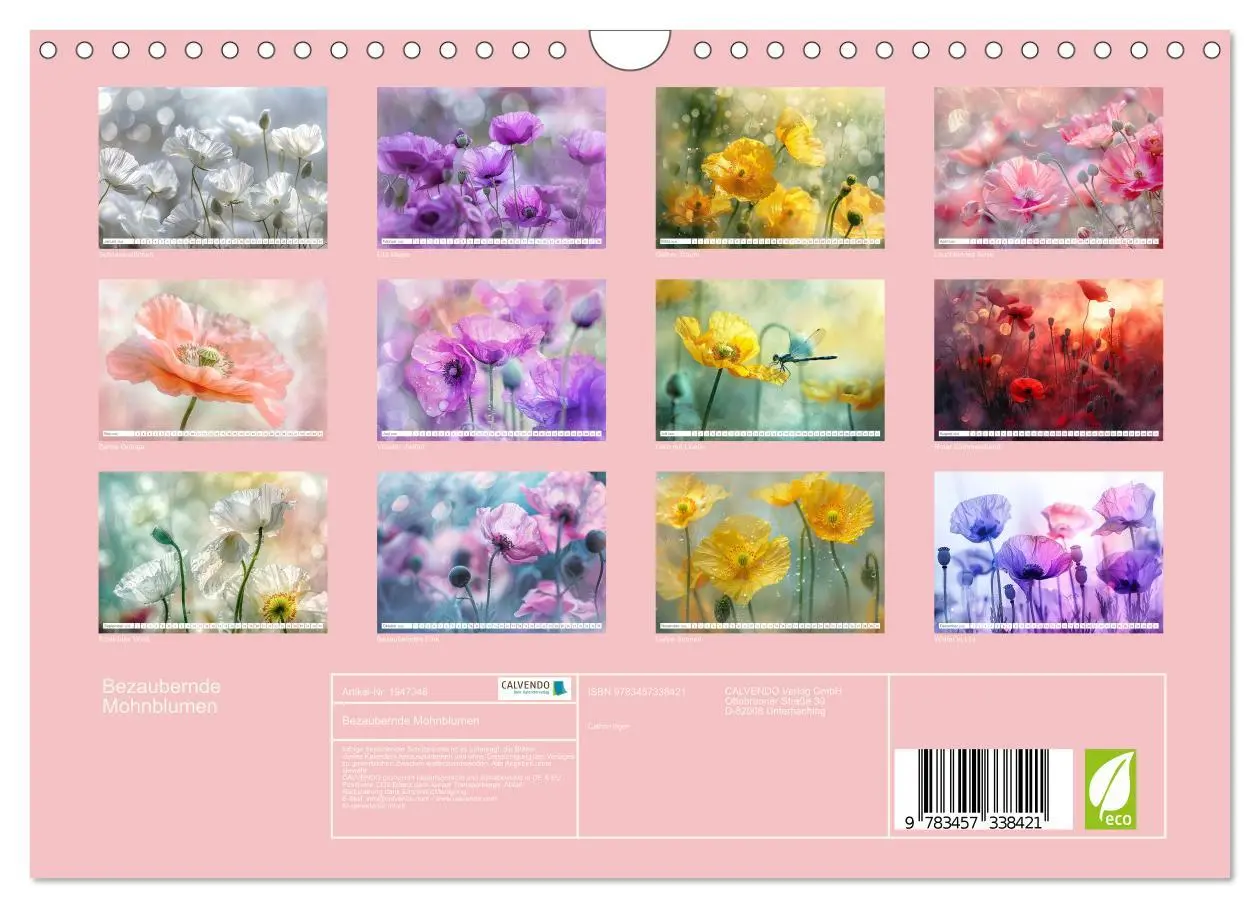The width and height of the screenshot is (1260, 908).
Task: Click the CALVENDO publisher logo
Action: [x=527, y=690]
